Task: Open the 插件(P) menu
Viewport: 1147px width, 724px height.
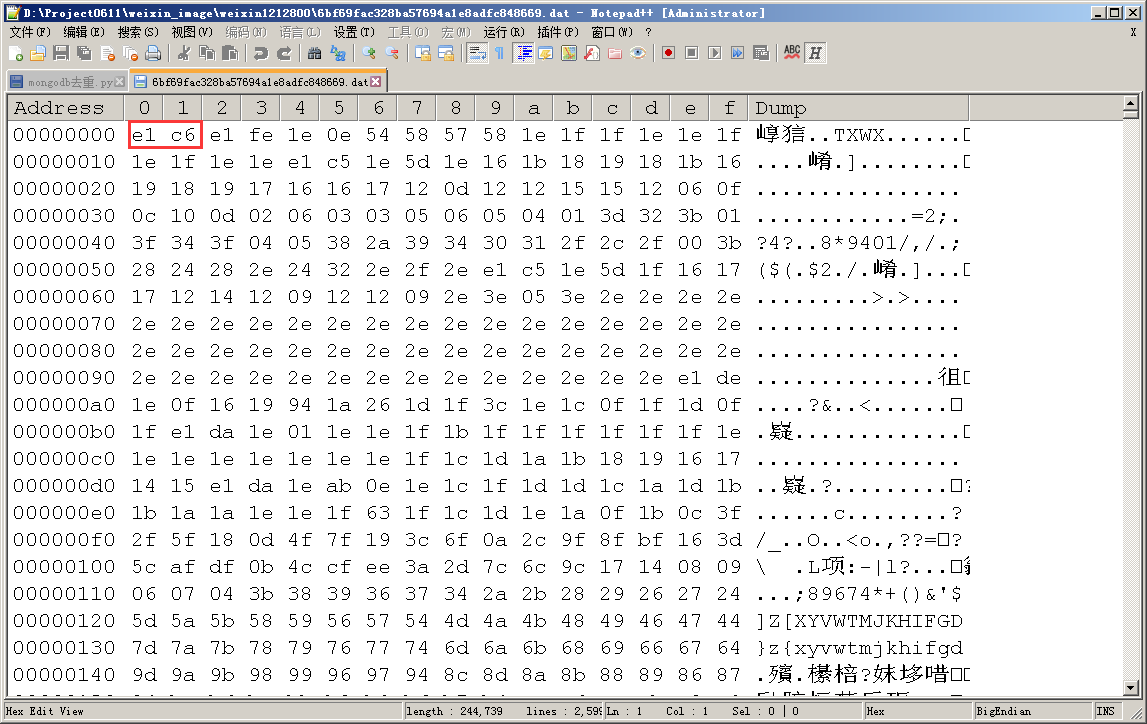Action: 558,32
